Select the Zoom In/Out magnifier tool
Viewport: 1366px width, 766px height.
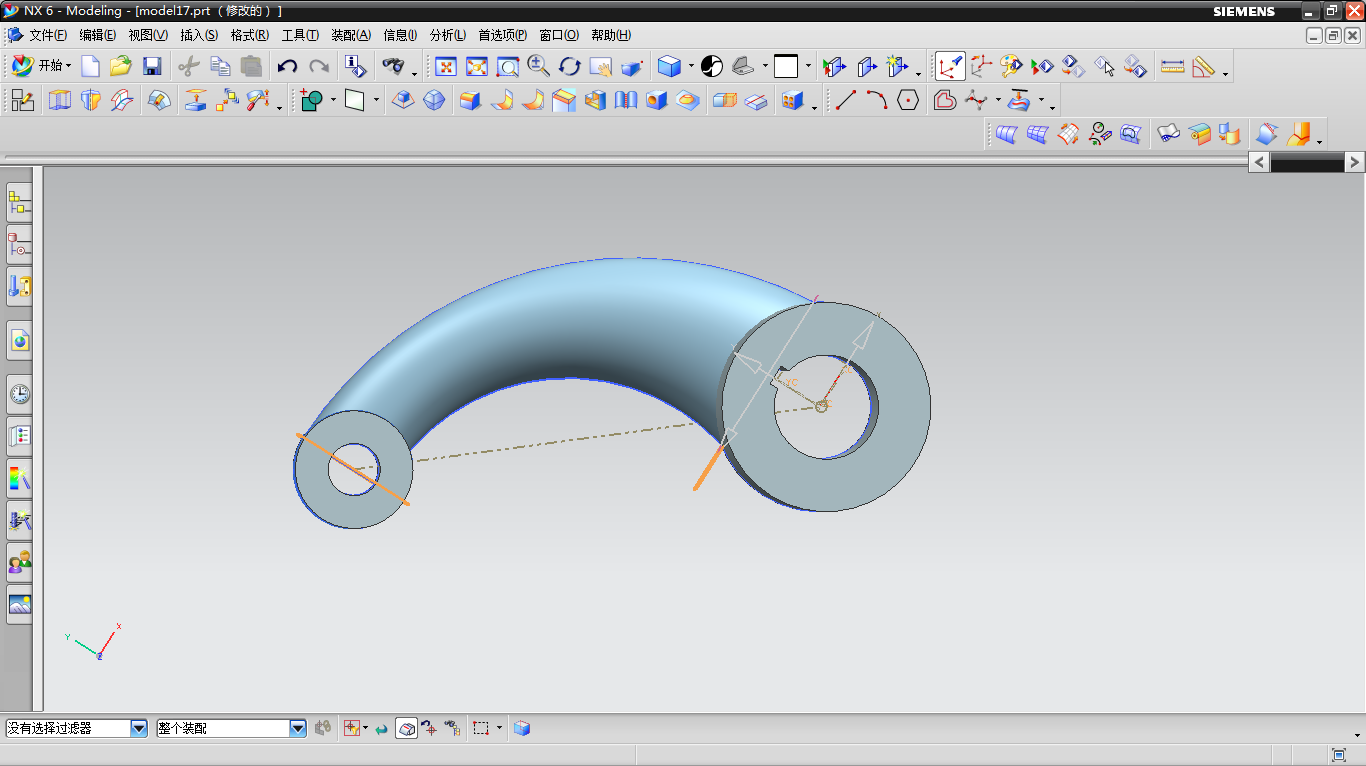coord(539,67)
